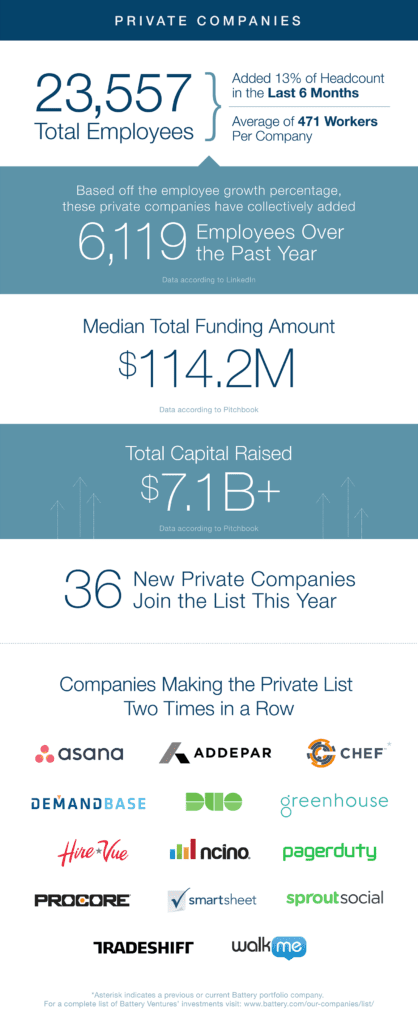Select the Addepar logo

point(215,753)
